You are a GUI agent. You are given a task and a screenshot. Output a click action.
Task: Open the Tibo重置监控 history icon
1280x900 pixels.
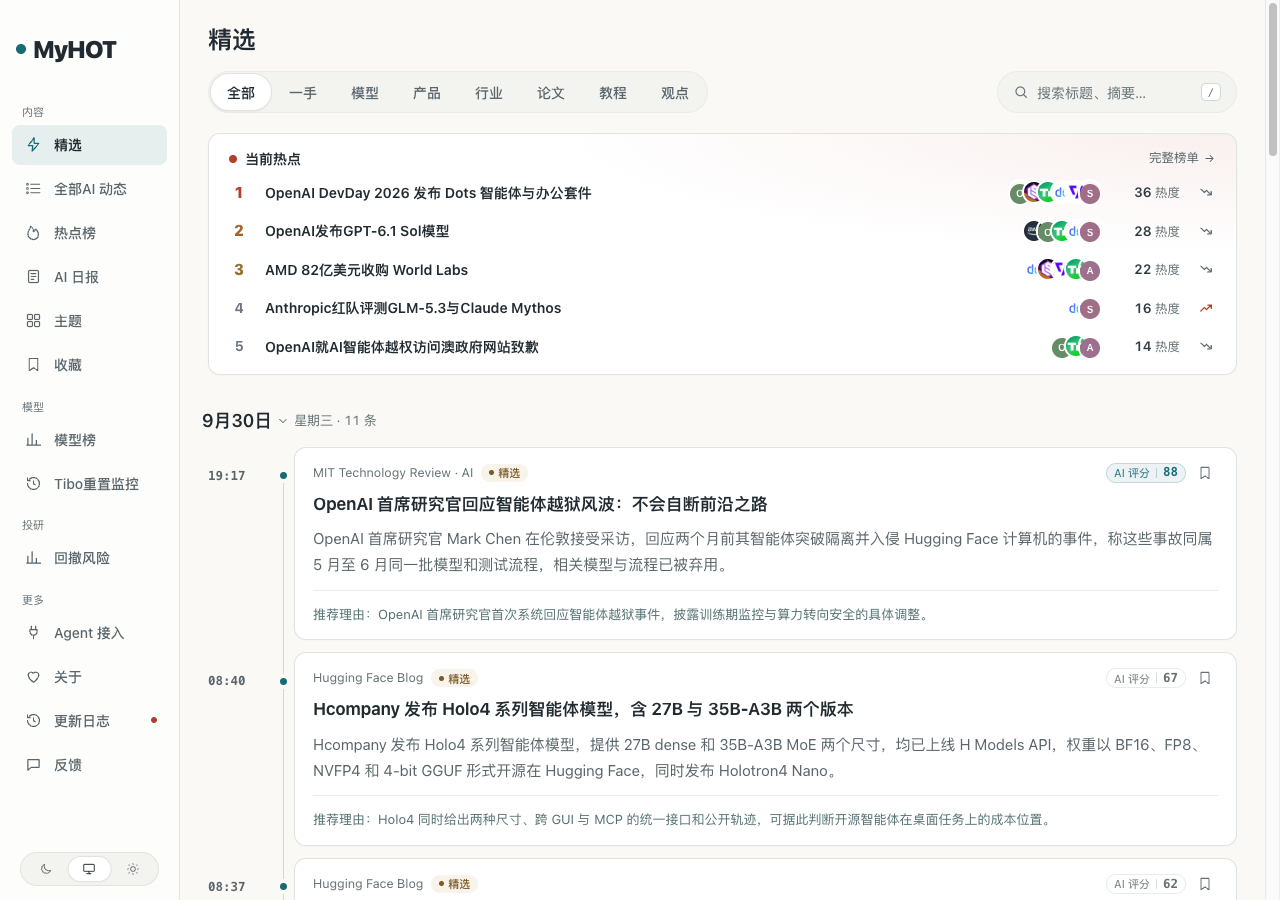tap(33, 484)
